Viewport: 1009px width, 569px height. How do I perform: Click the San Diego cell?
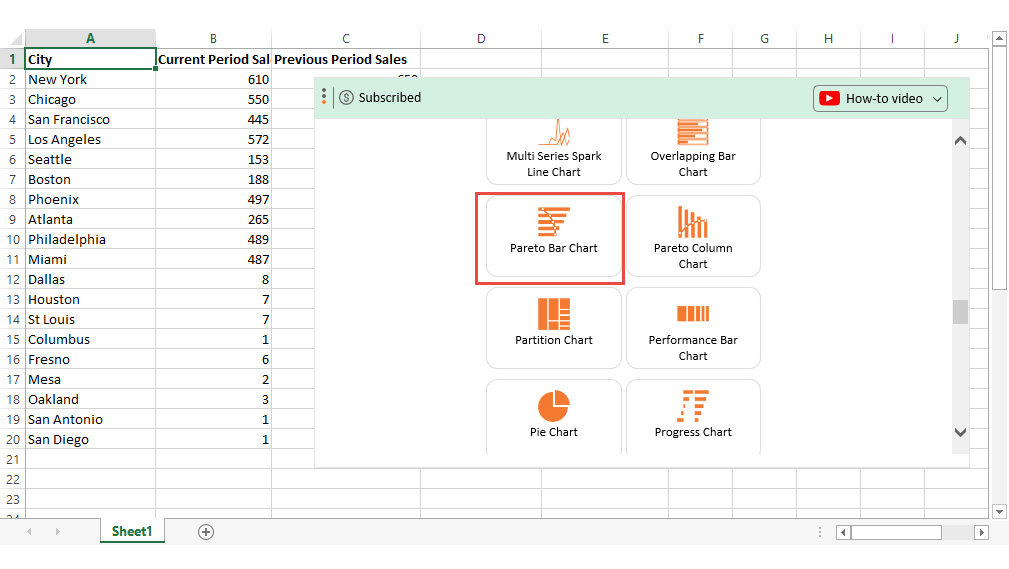pos(90,439)
